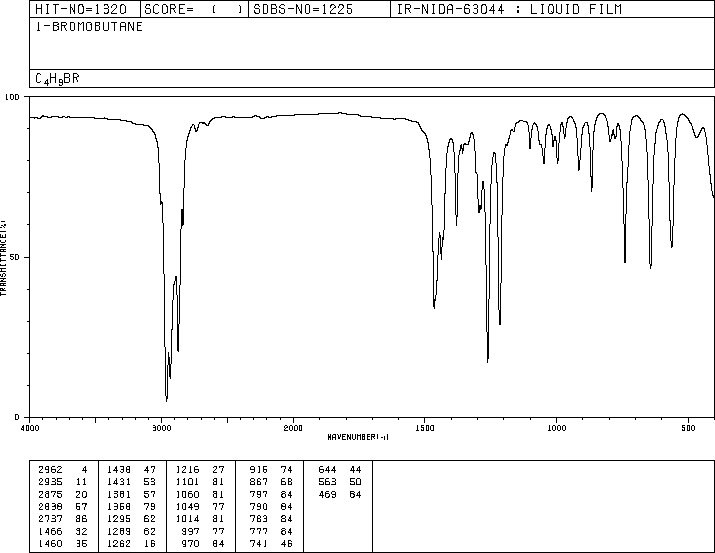Click transmittance value 27 beside peak 1216
This screenshot has width=715, height=553.
tap(218, 470)
